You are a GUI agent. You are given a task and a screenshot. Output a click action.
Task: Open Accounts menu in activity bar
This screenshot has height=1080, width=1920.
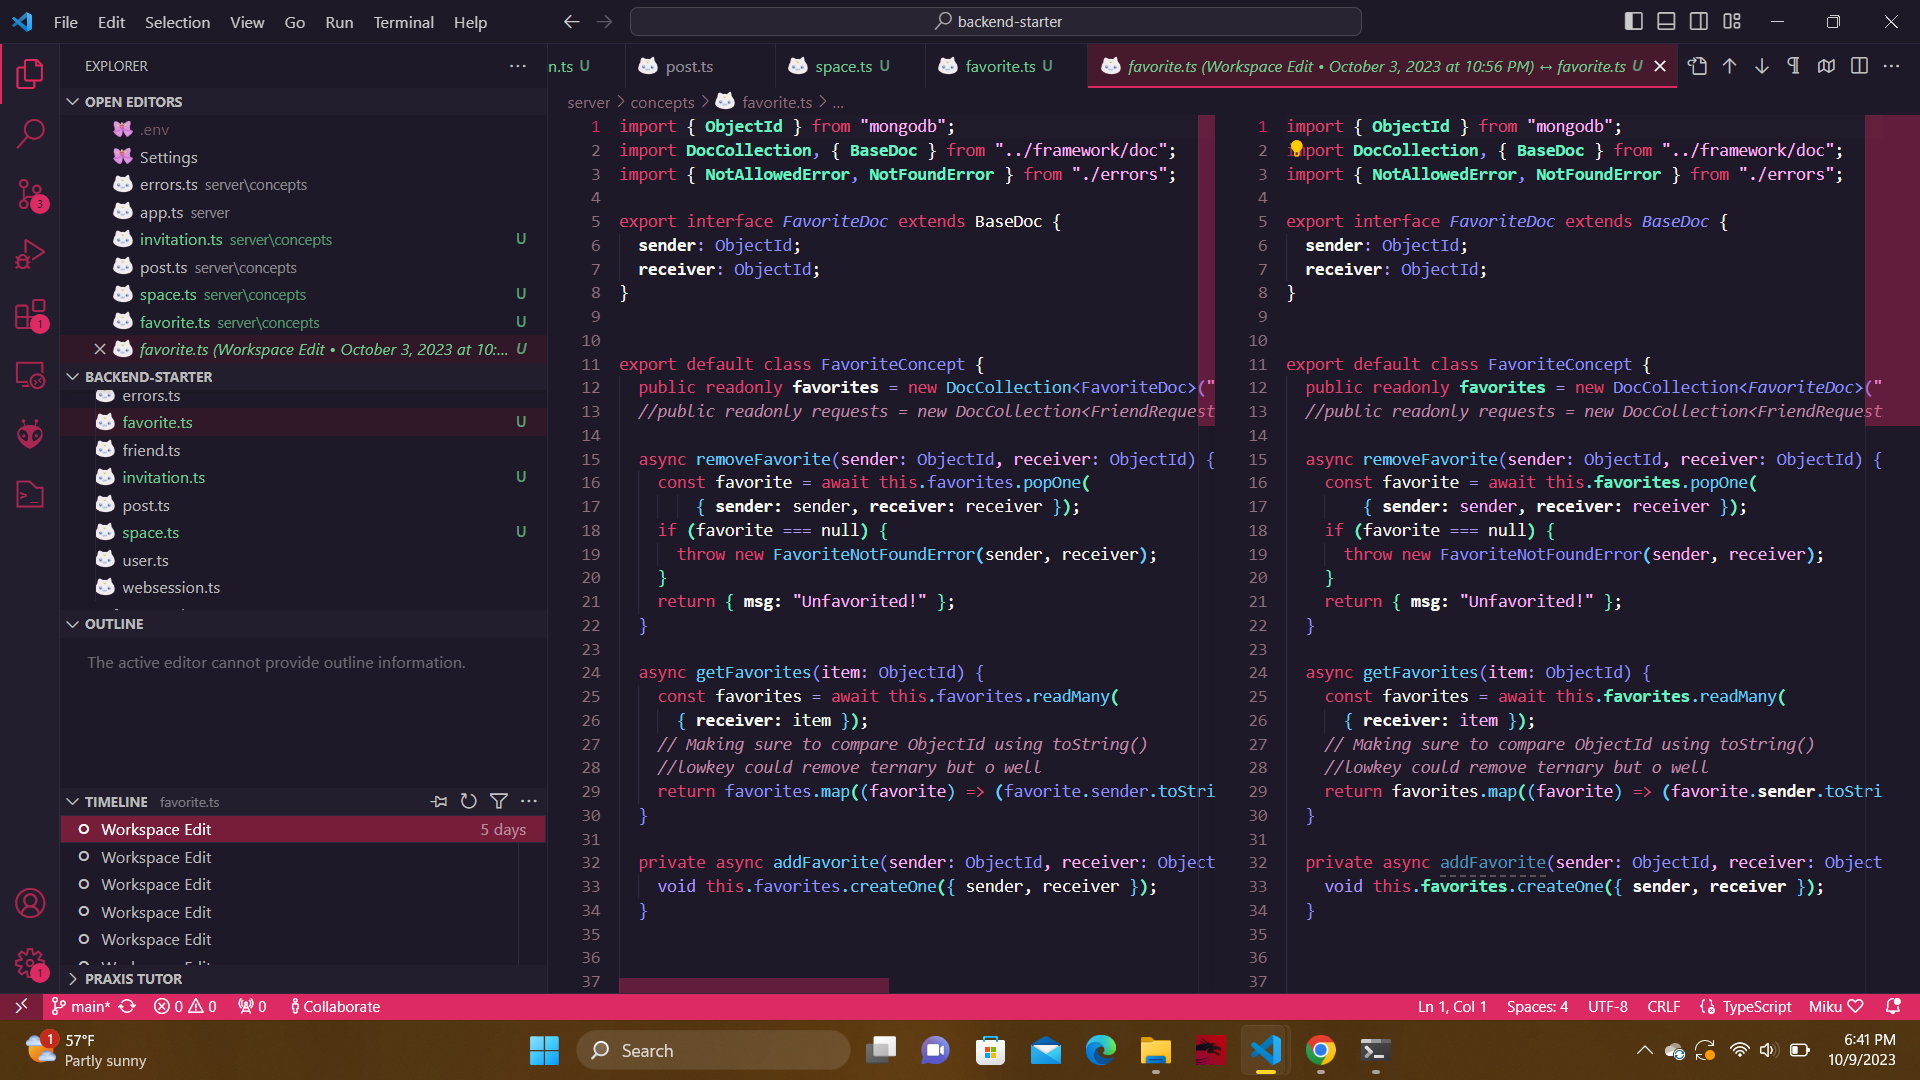pos(30,903)
